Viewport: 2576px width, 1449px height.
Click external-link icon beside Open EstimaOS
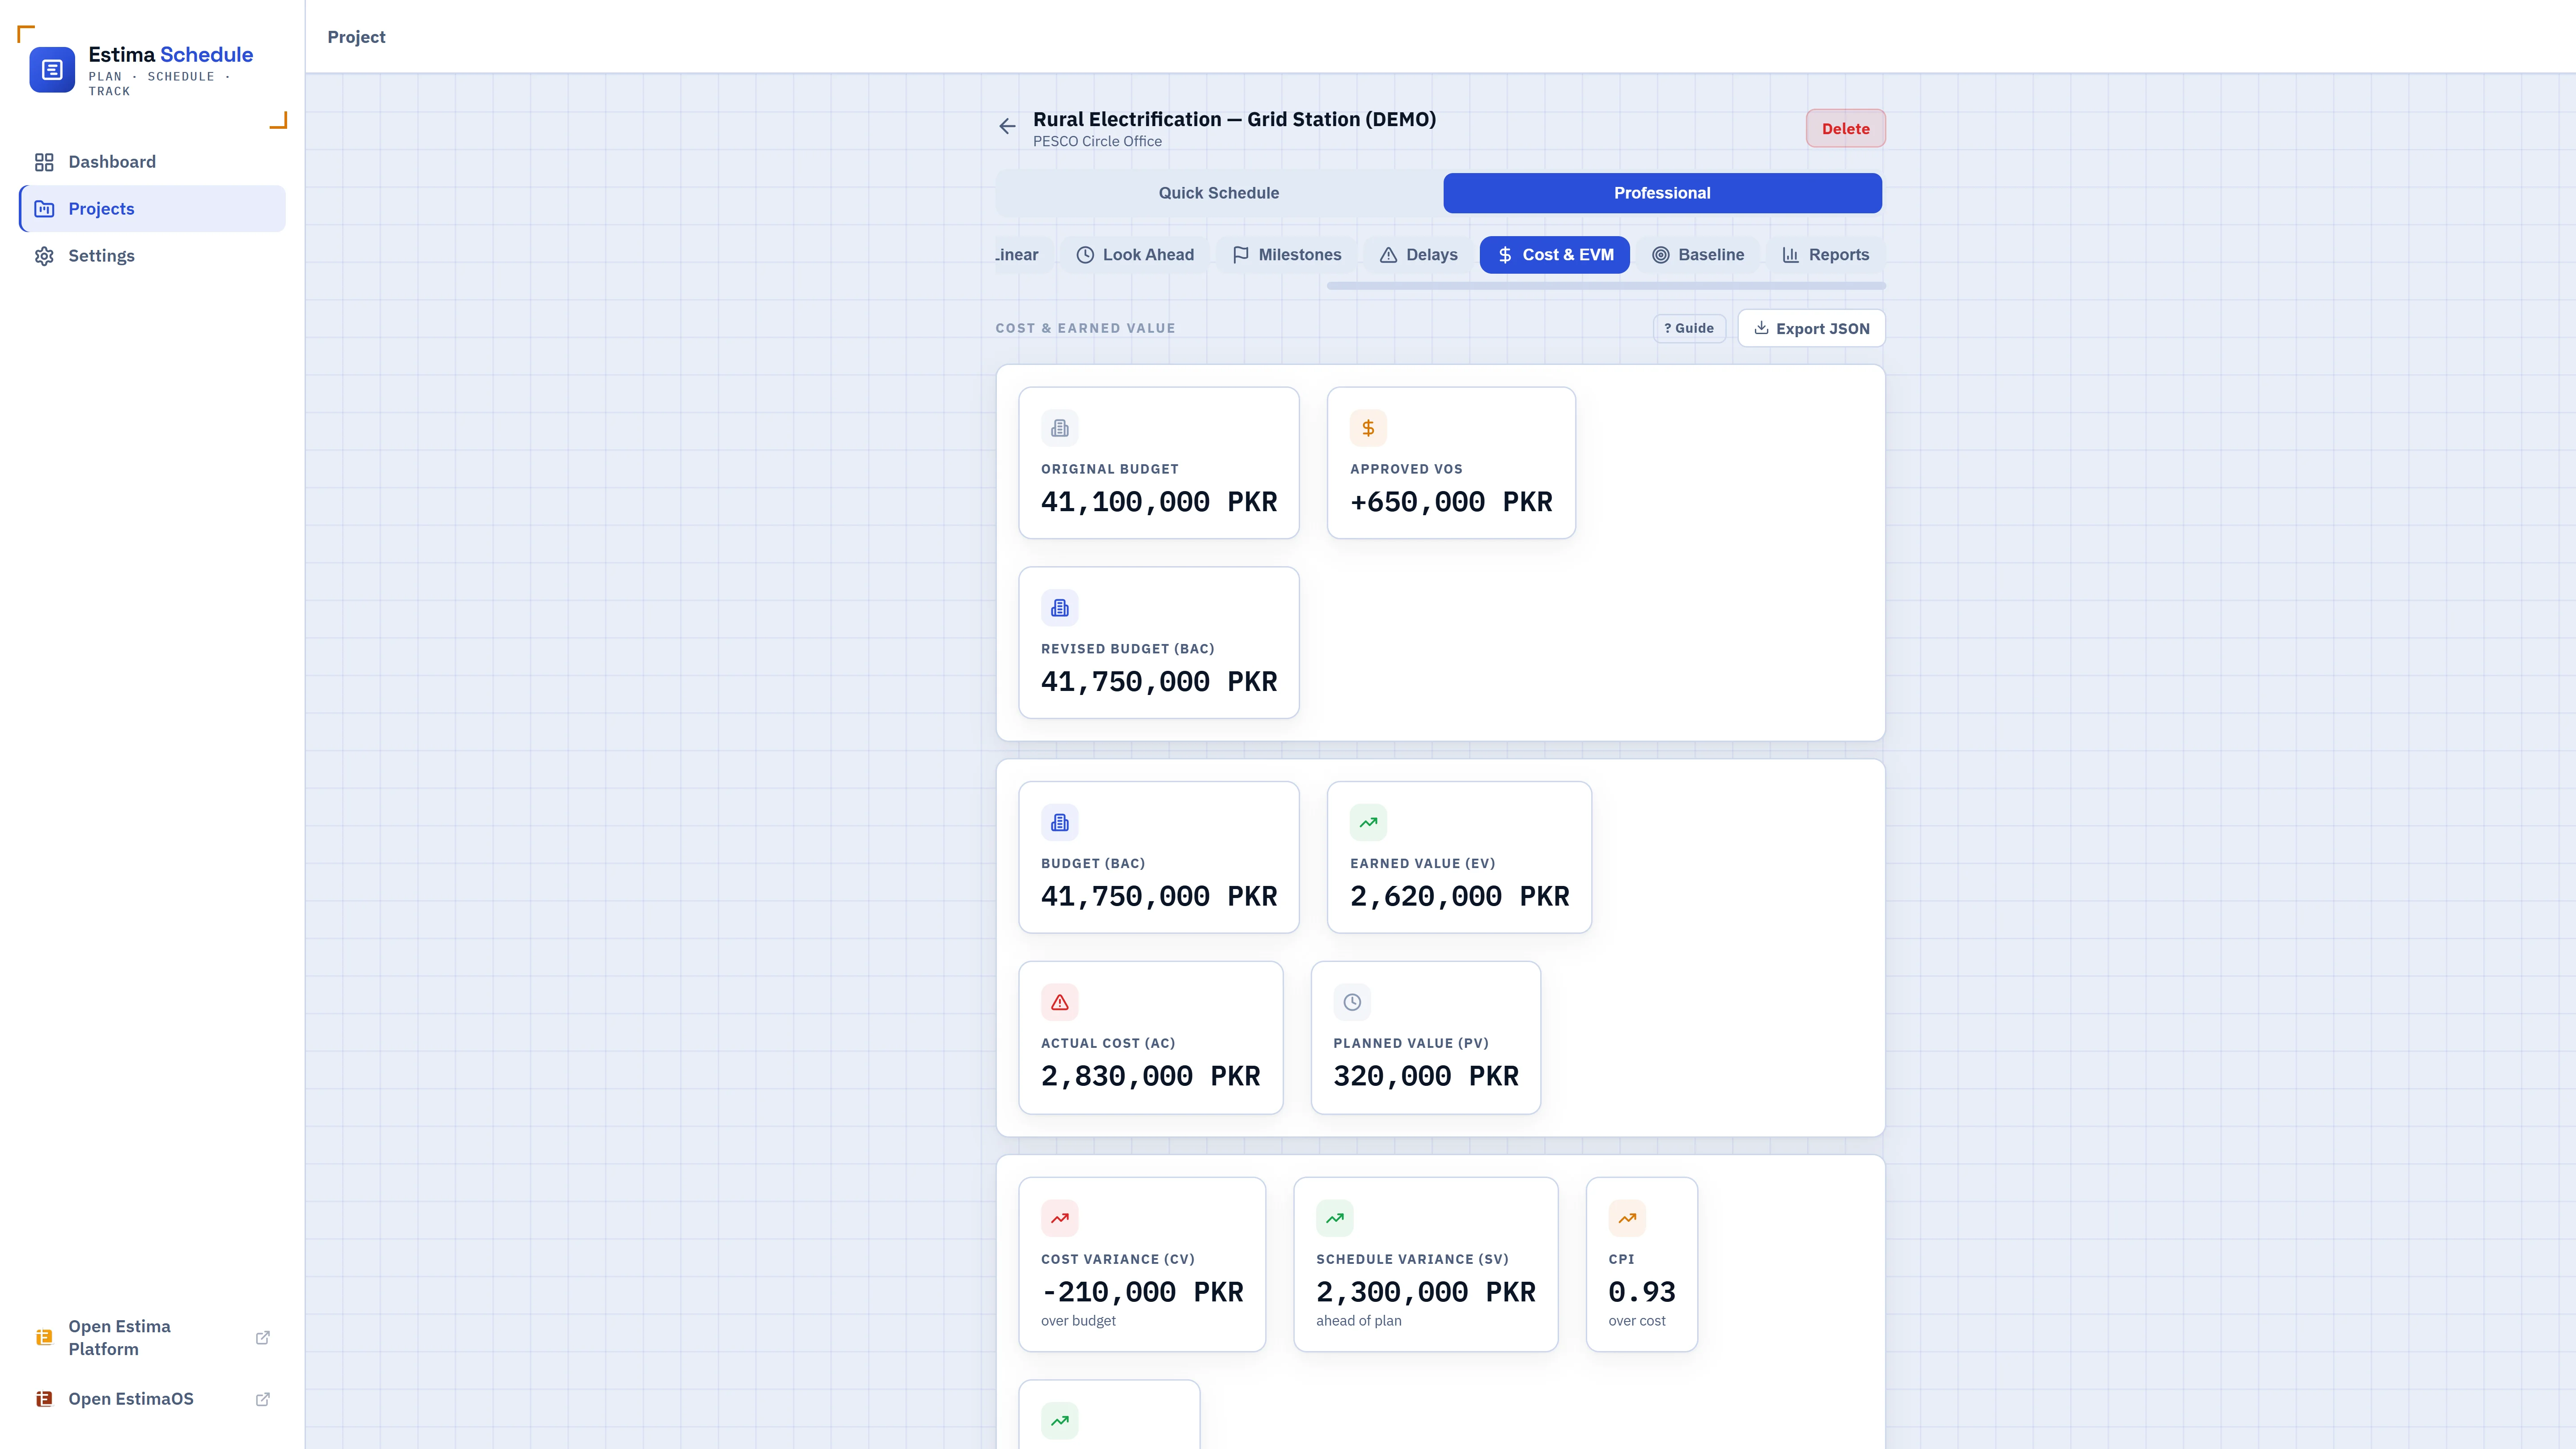point(263,1399)
